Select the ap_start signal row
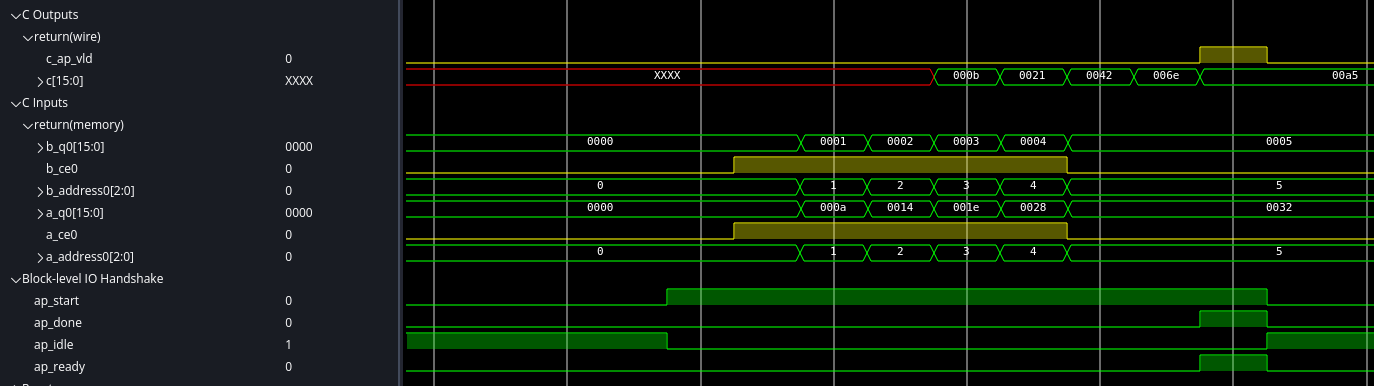The image size is (1374, 386). click(200, 301)
